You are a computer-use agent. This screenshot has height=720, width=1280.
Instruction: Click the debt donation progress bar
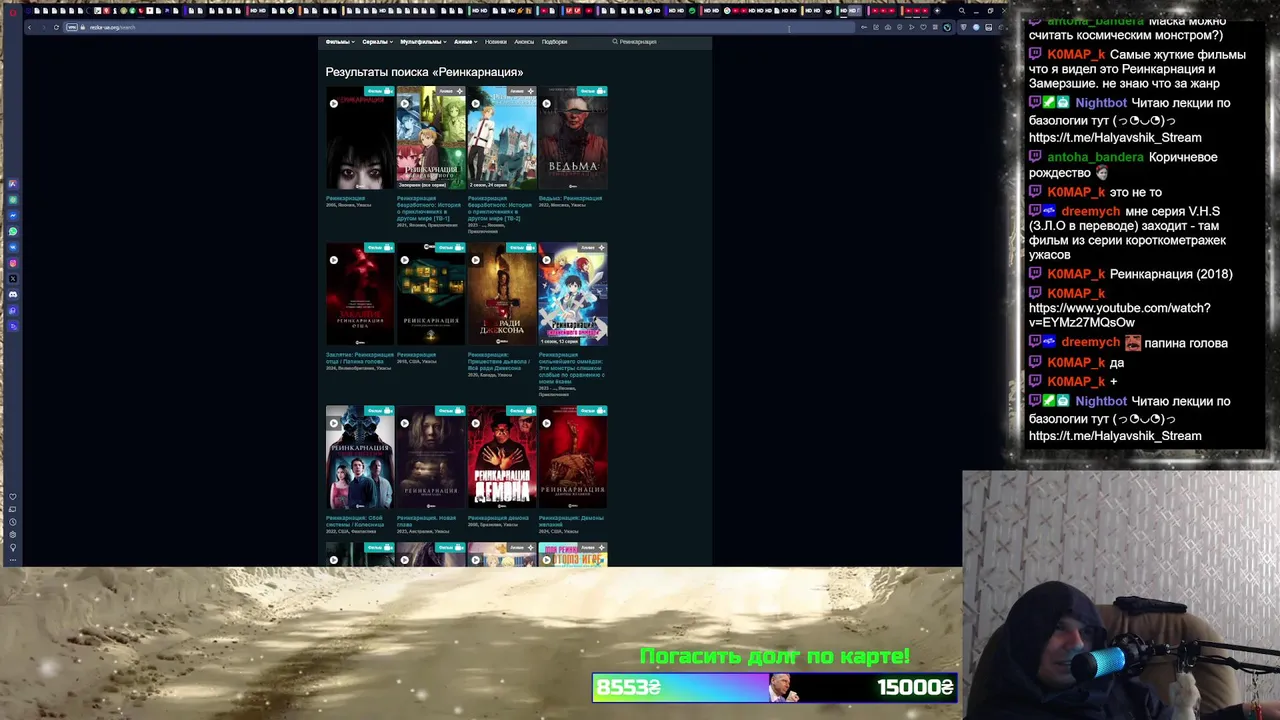775,687
